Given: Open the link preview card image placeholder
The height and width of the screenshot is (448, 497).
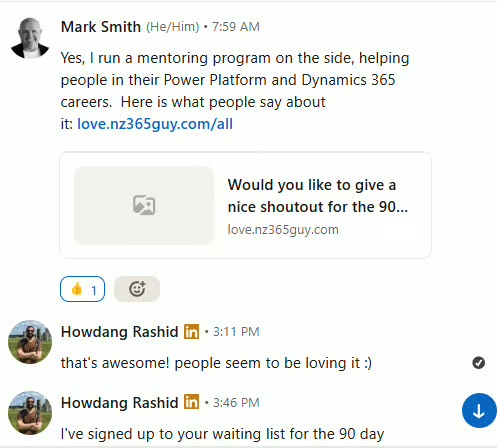Looking at the screenshot, I should (x=144, y=205).
